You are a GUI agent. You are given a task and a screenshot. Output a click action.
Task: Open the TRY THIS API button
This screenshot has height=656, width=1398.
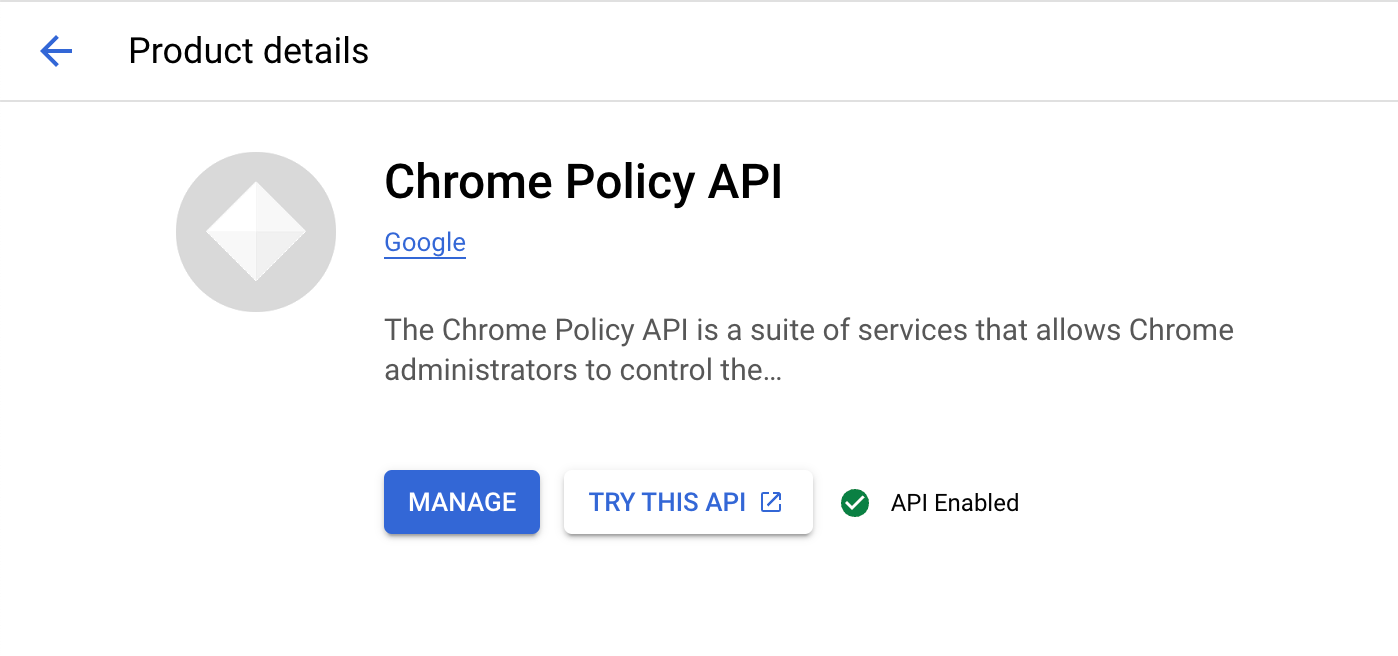(688, 502)
